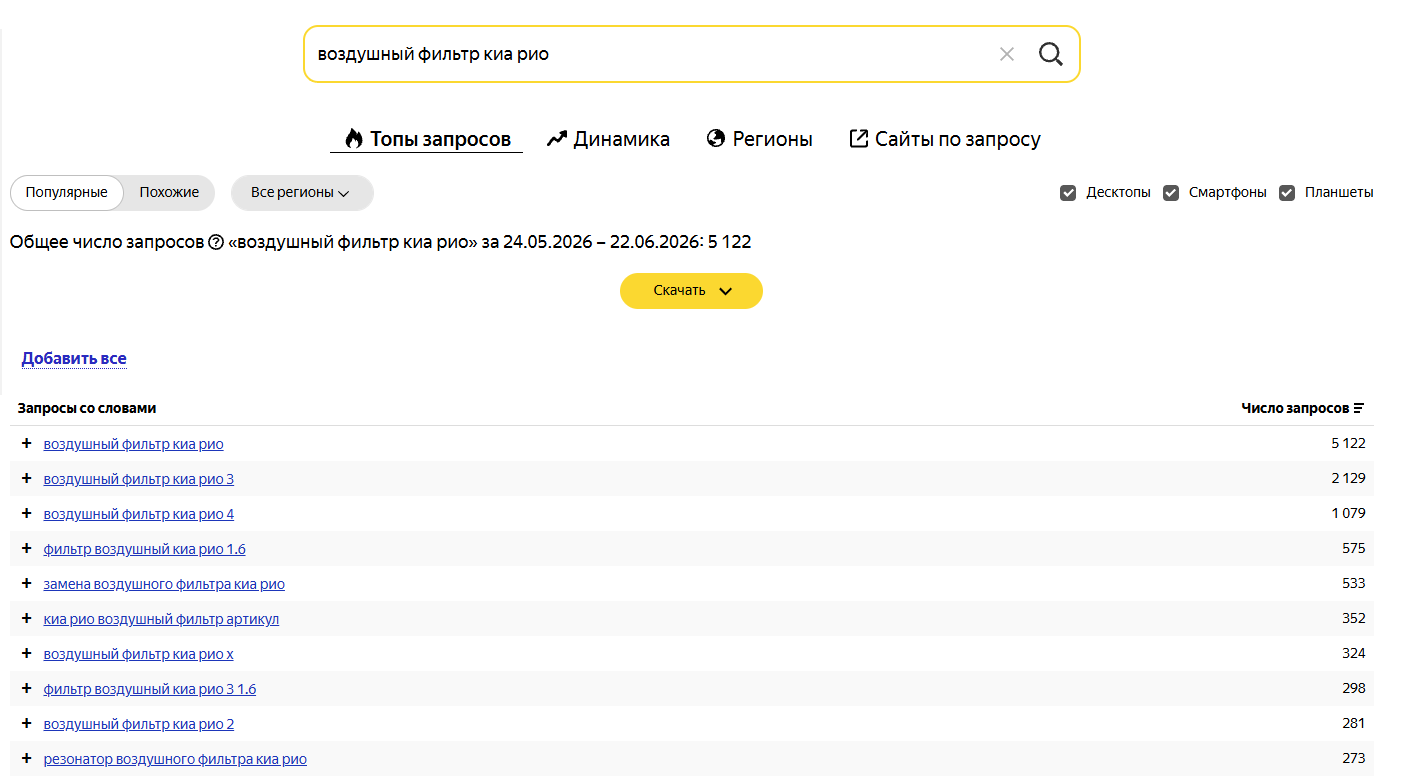Toggle the Смартфоны checkbox
The image size is (1411, 777).
point(1171,193)
